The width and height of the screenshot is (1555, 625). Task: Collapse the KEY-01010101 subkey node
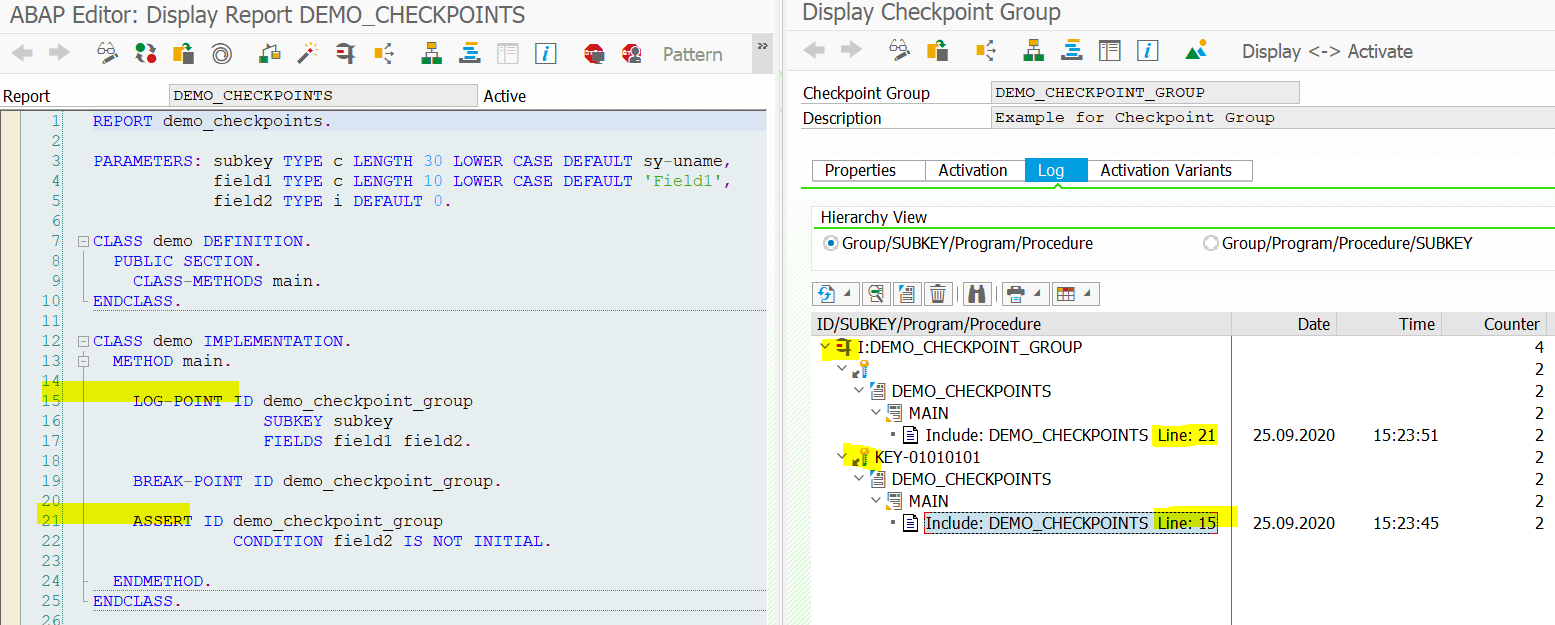click(843, 457)
